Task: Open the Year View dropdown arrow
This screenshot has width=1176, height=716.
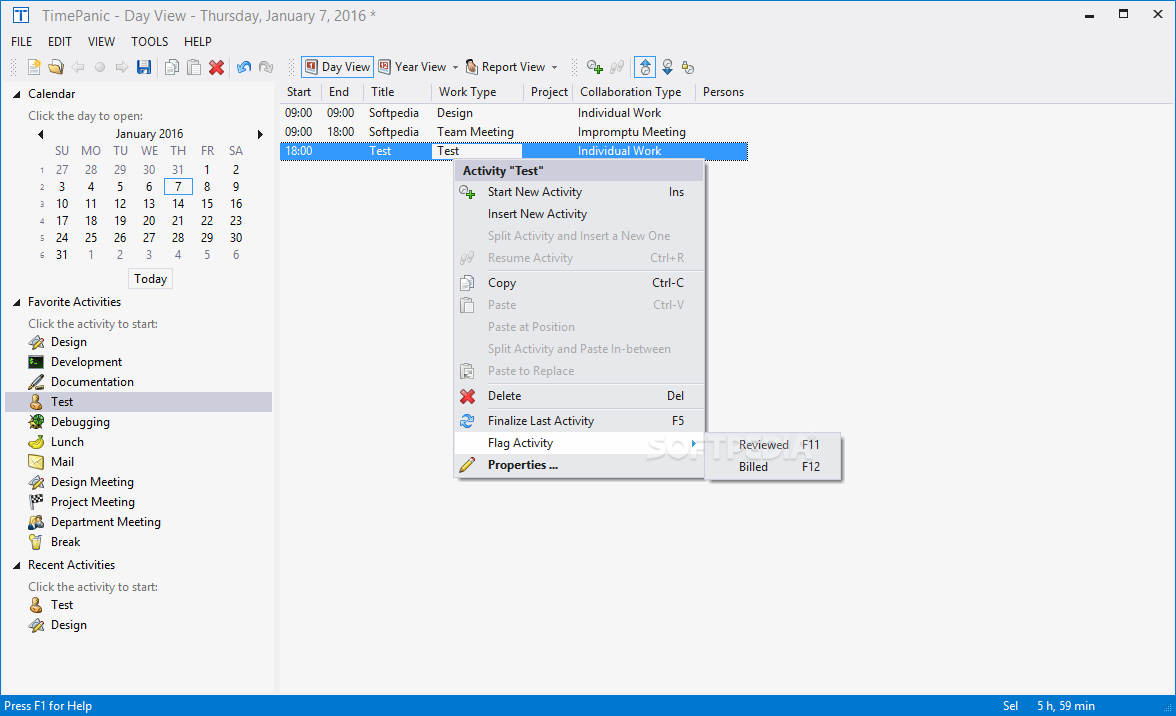Action: click(455, 67)
